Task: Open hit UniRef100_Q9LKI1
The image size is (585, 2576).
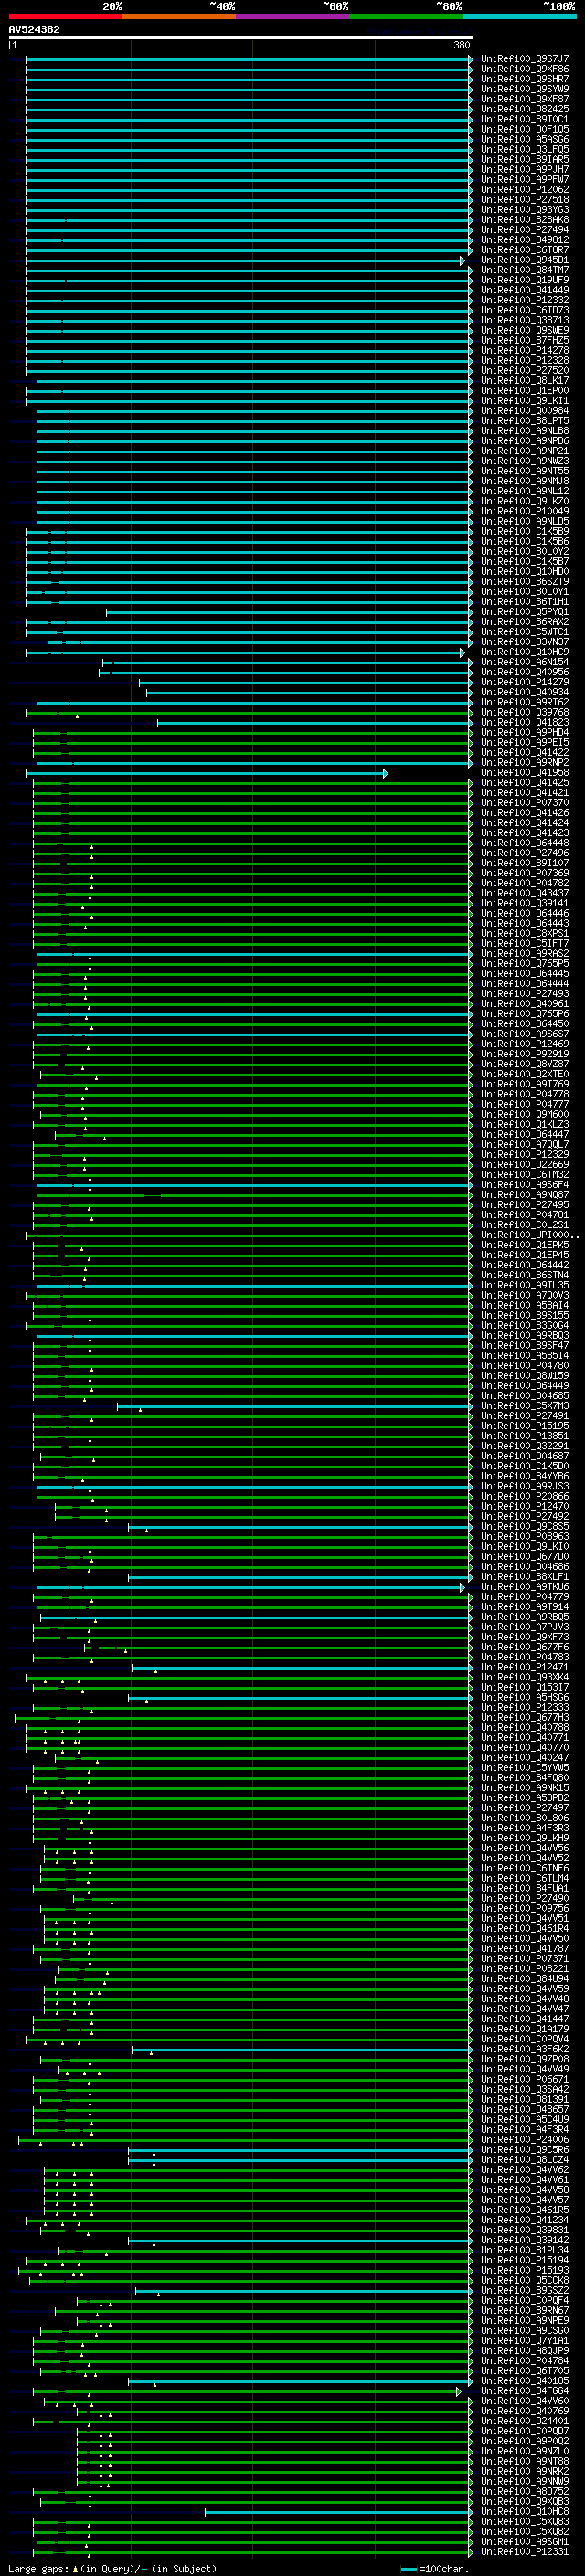Action: 525,400
